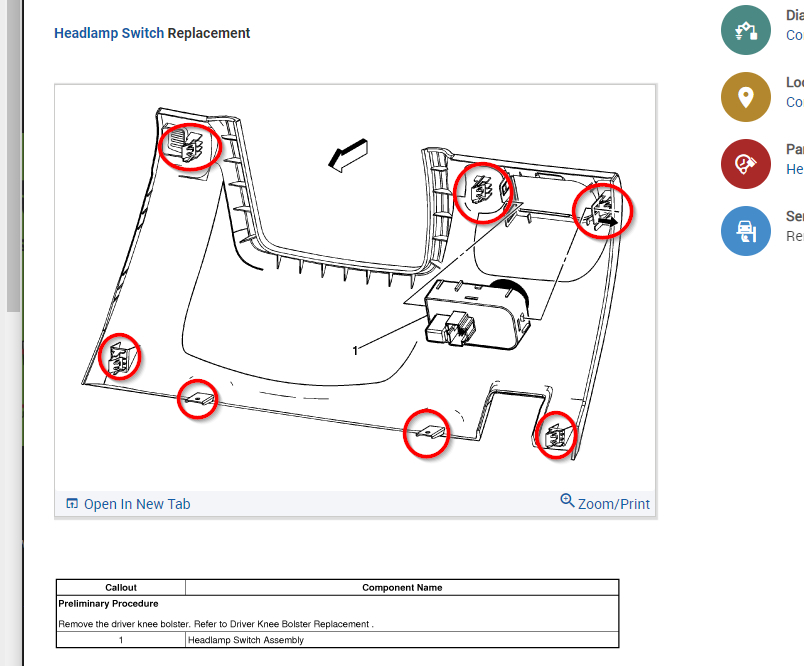Click the truncated 'He' link beside parts icon
This screenshot has width=804, height=666.
click(795, 169)
